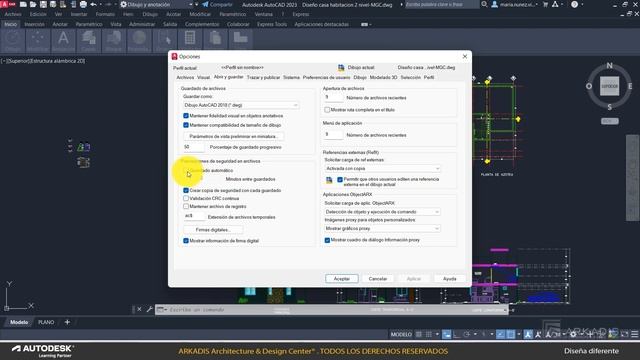Add a new layout with the plus icon
This screenshot has height=360, width=640.
pos(67,322)
